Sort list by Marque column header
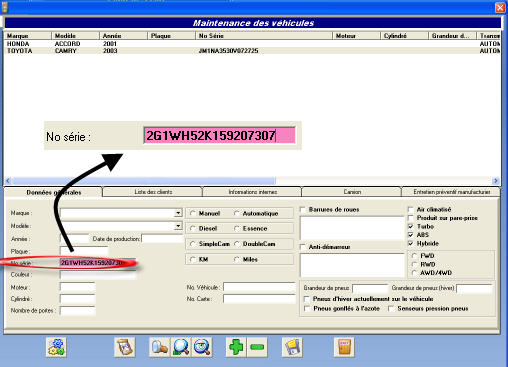Viewport: 508px width, 367px height. [x=28, y=36]
